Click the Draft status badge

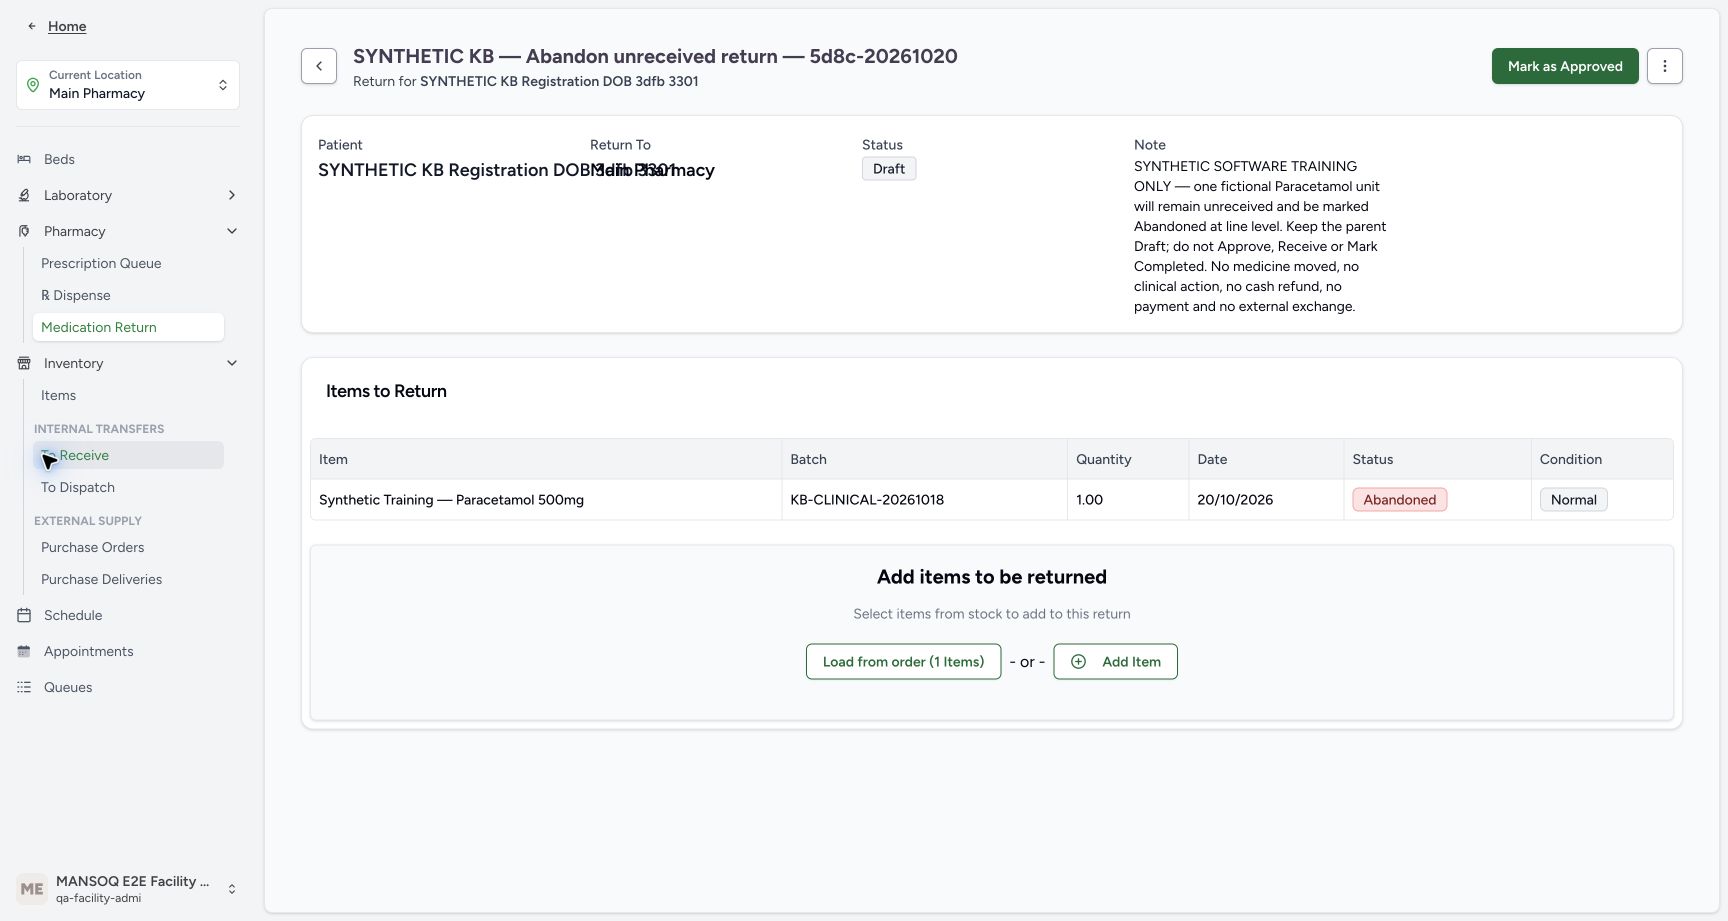click(888, 169)
